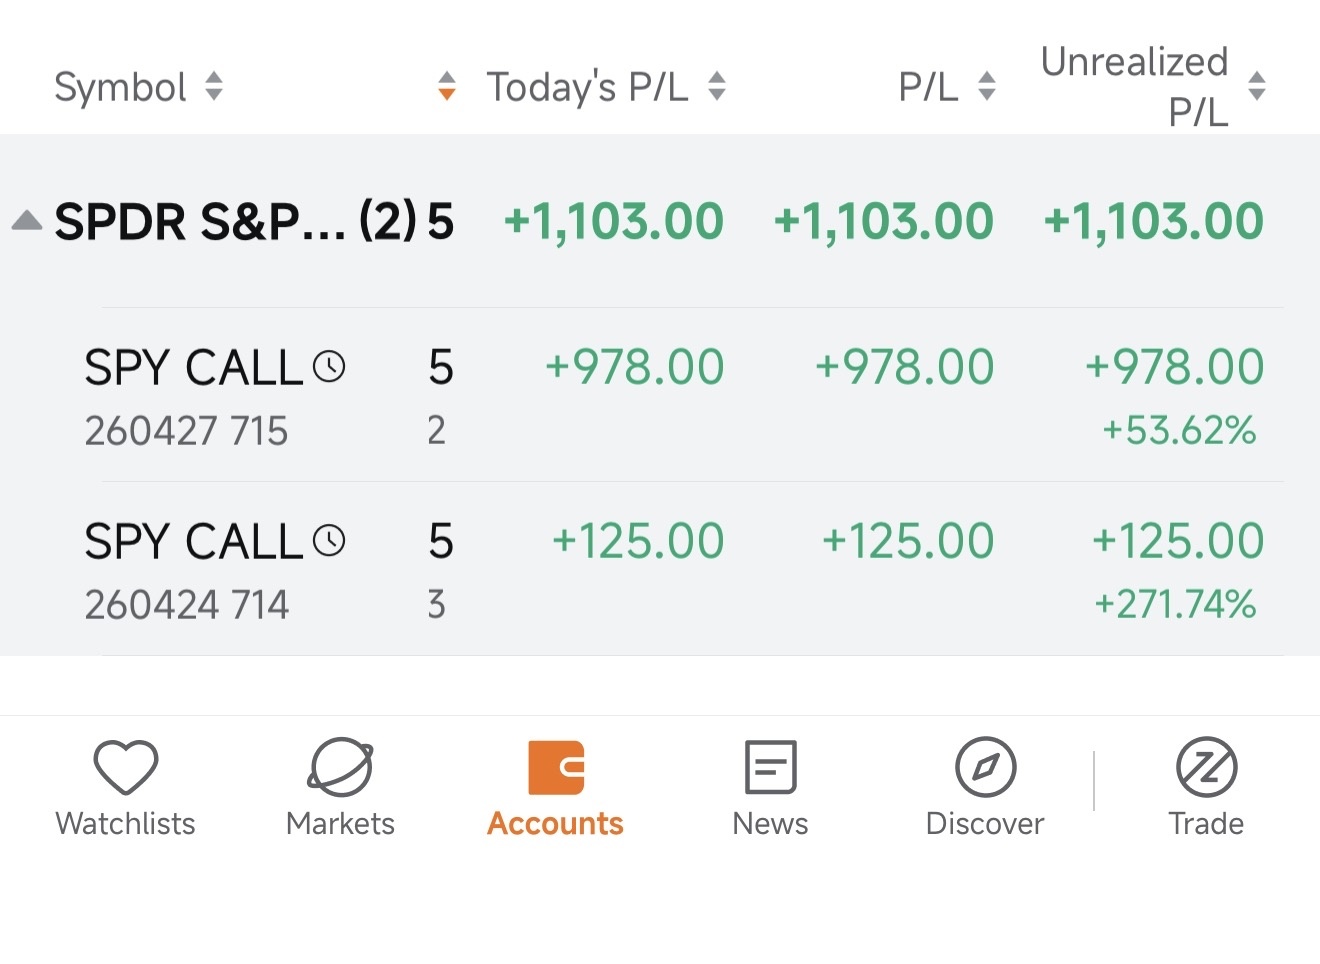
Task: Tap the +53.62% unrealized percentage
Action: click(x=1179, y=431)
